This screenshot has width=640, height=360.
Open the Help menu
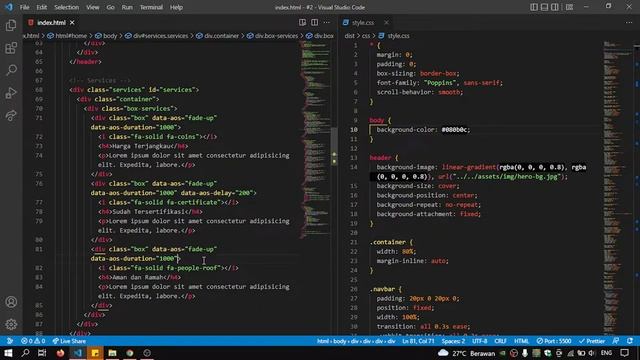pos(176,7)
